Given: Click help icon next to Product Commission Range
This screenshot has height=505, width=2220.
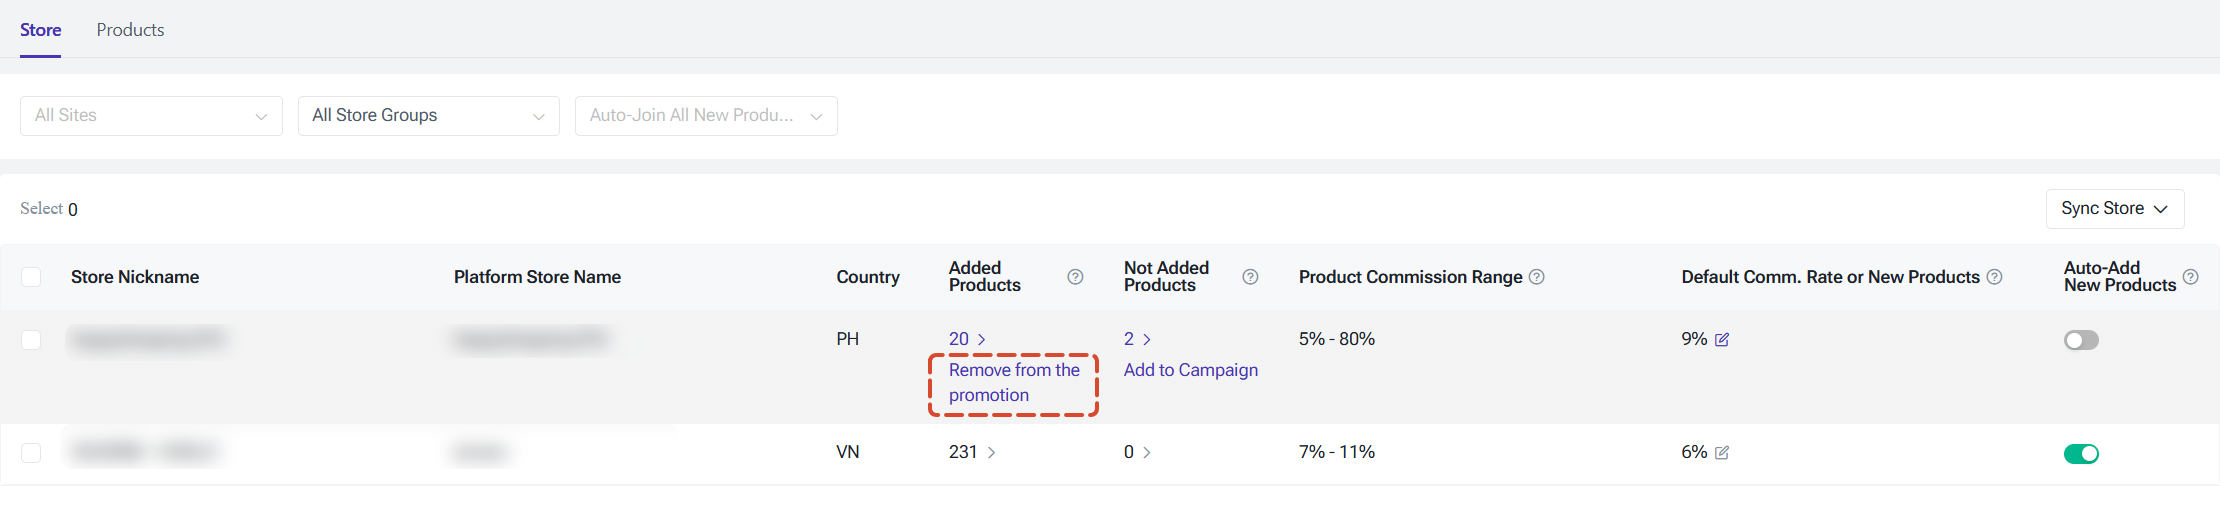Looking at the screenshot, I should [x=1537, y=277].
